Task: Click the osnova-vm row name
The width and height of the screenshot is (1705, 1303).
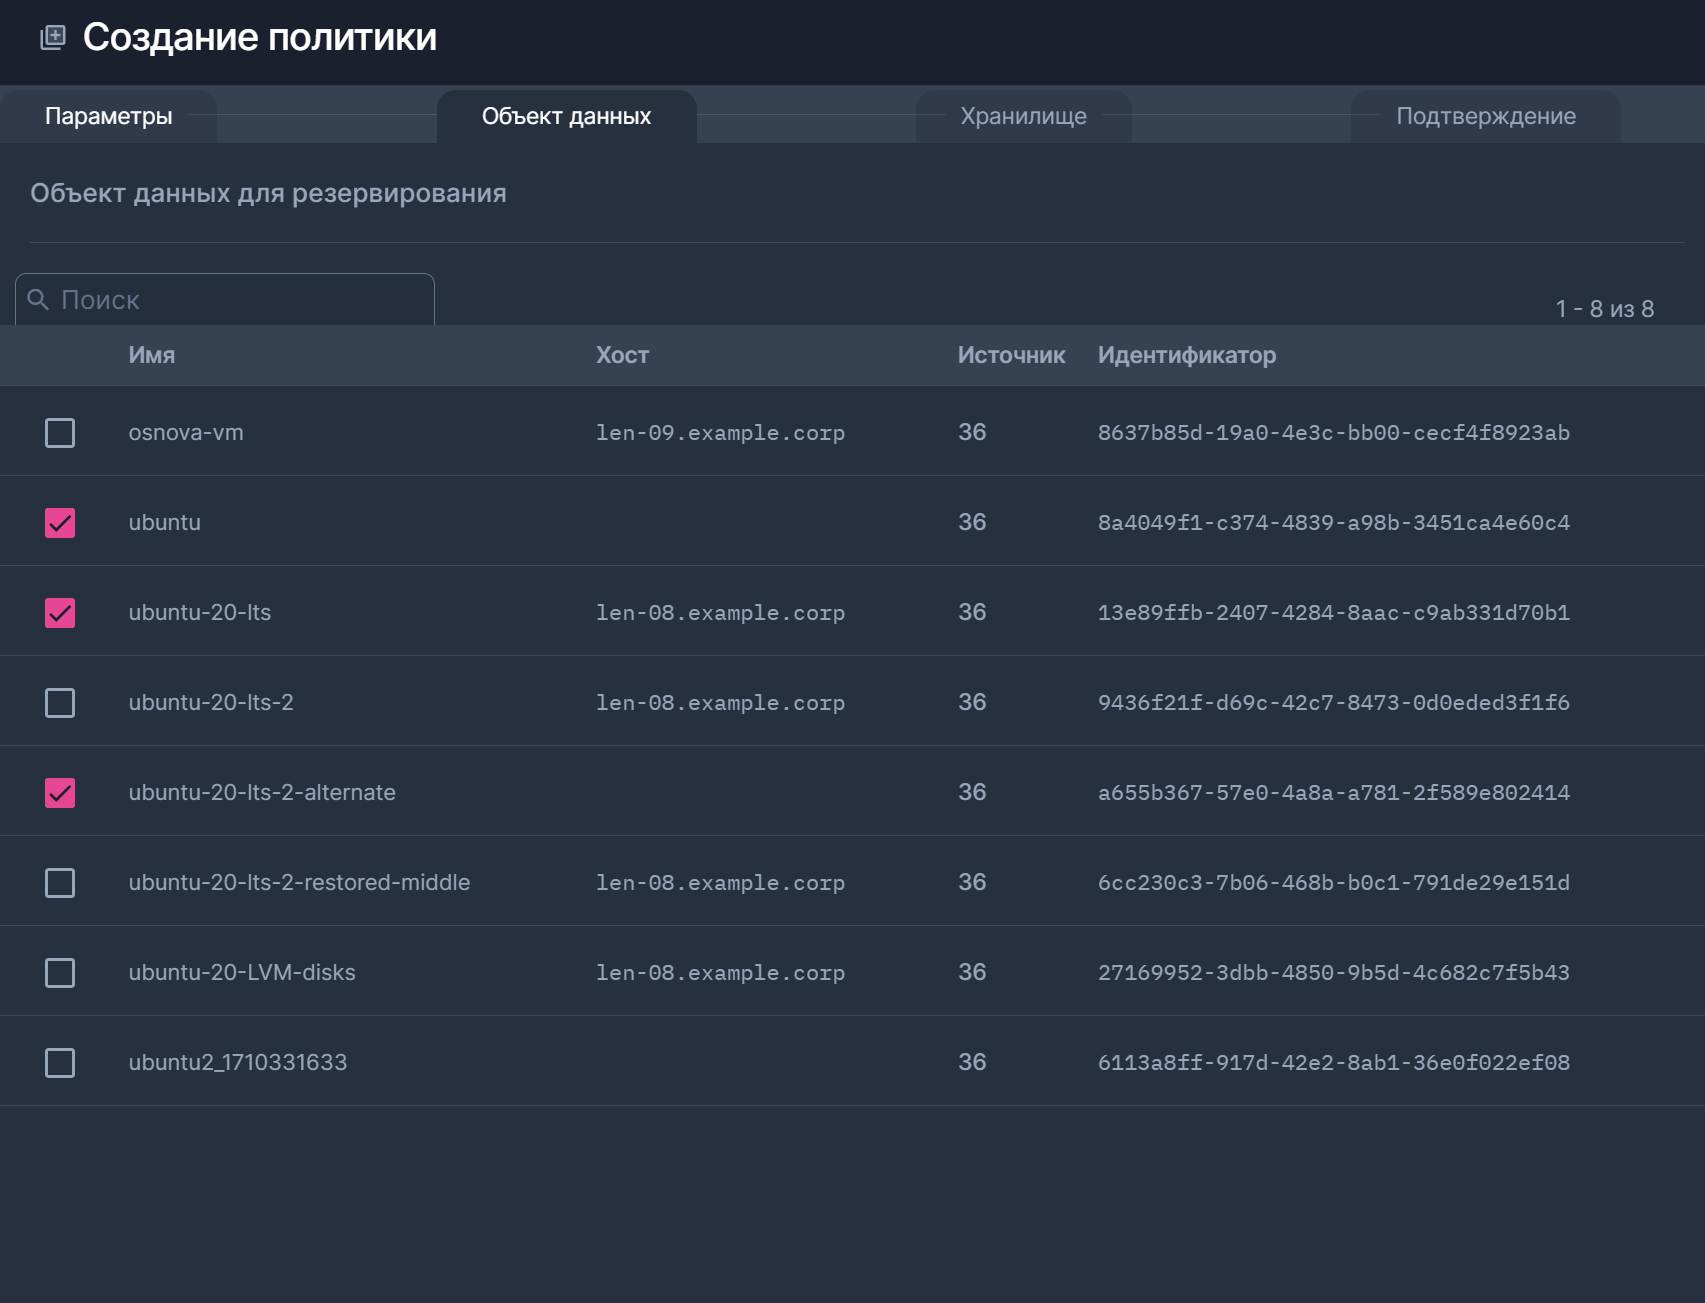Action: (x=186, y=433)
